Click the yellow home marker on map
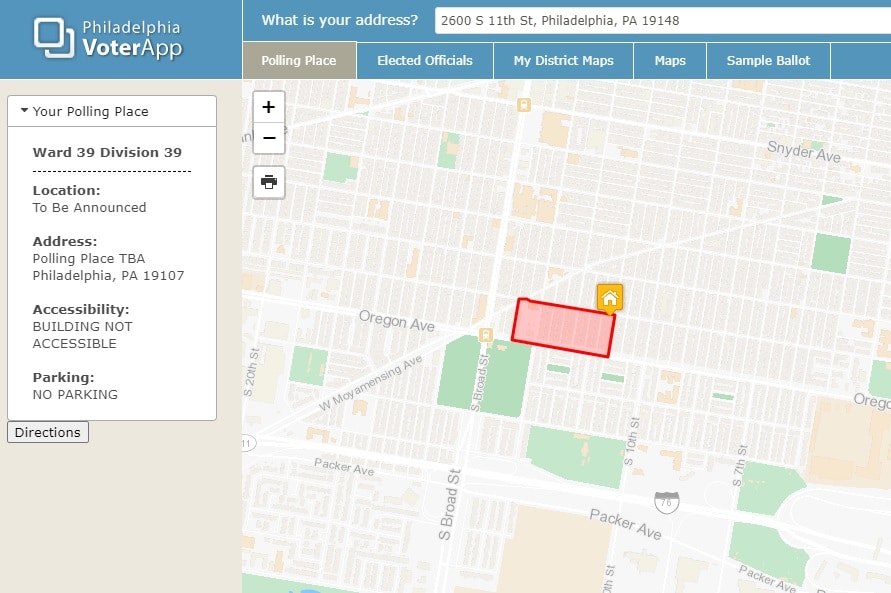 coord(610,298)
